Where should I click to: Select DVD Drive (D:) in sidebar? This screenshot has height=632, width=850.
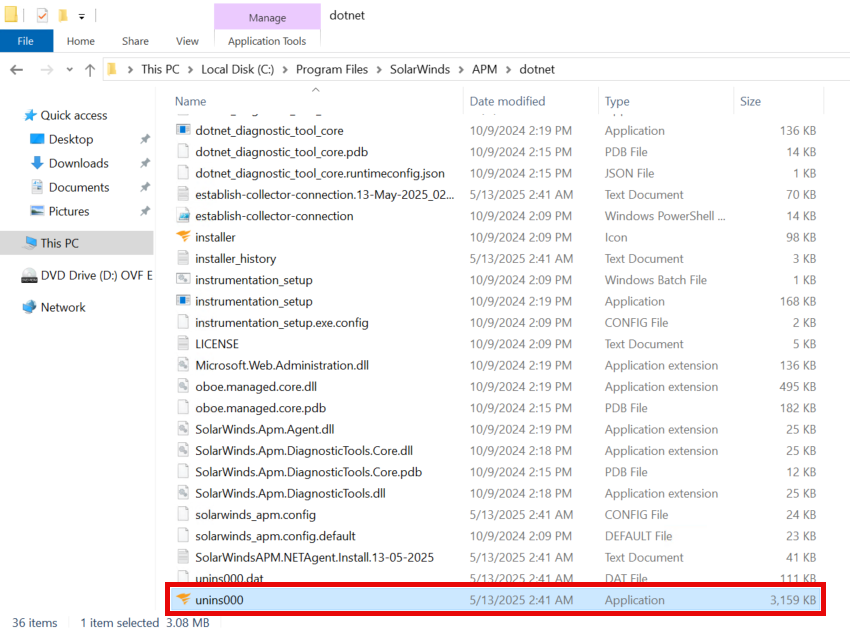coord(95,275)
